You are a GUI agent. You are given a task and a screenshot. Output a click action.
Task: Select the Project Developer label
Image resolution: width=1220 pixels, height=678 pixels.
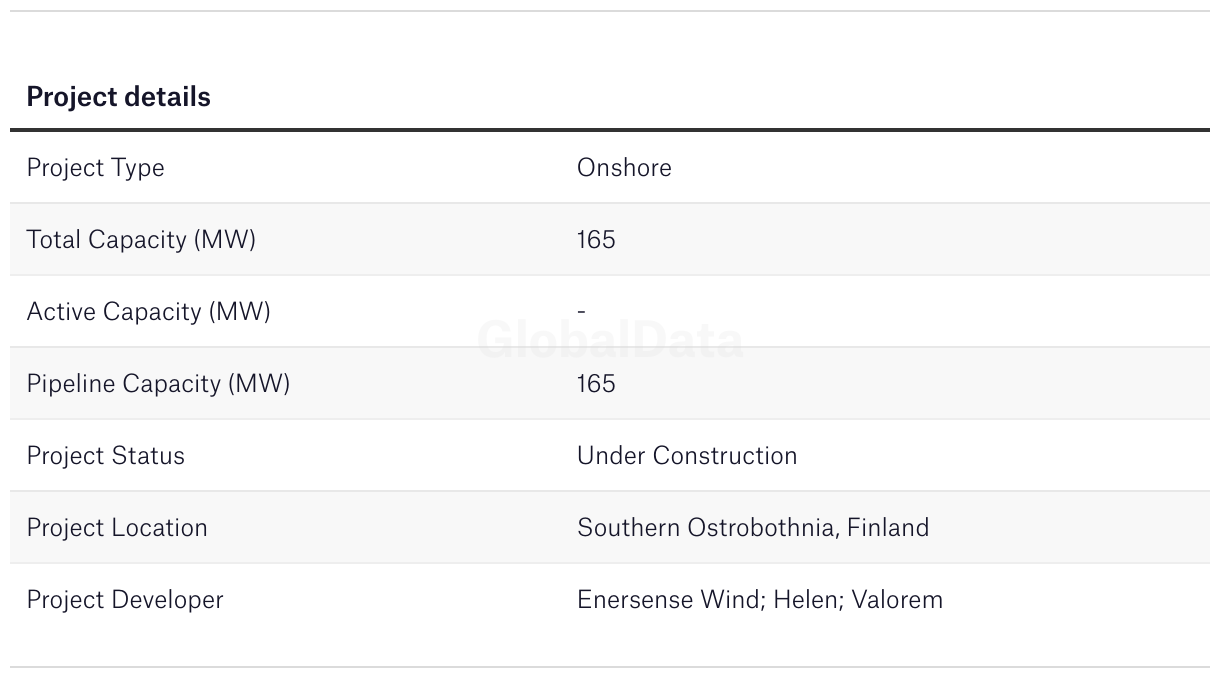(125, 600)
